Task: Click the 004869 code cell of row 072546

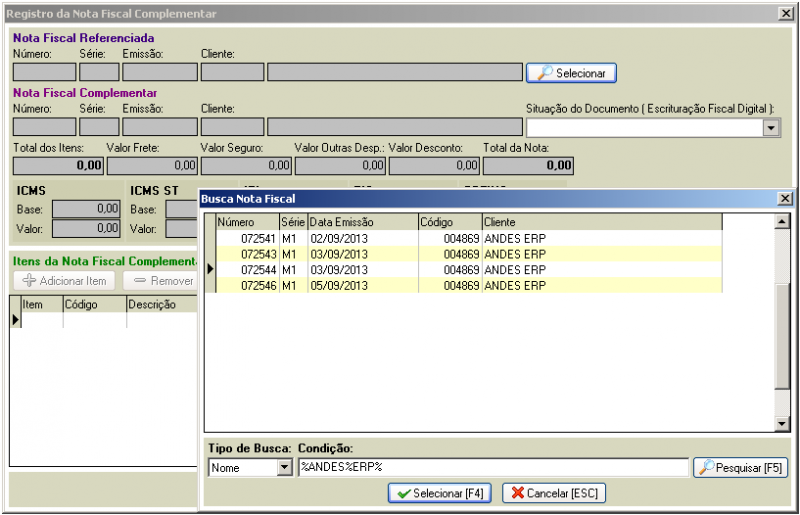Action: (450, 285)
